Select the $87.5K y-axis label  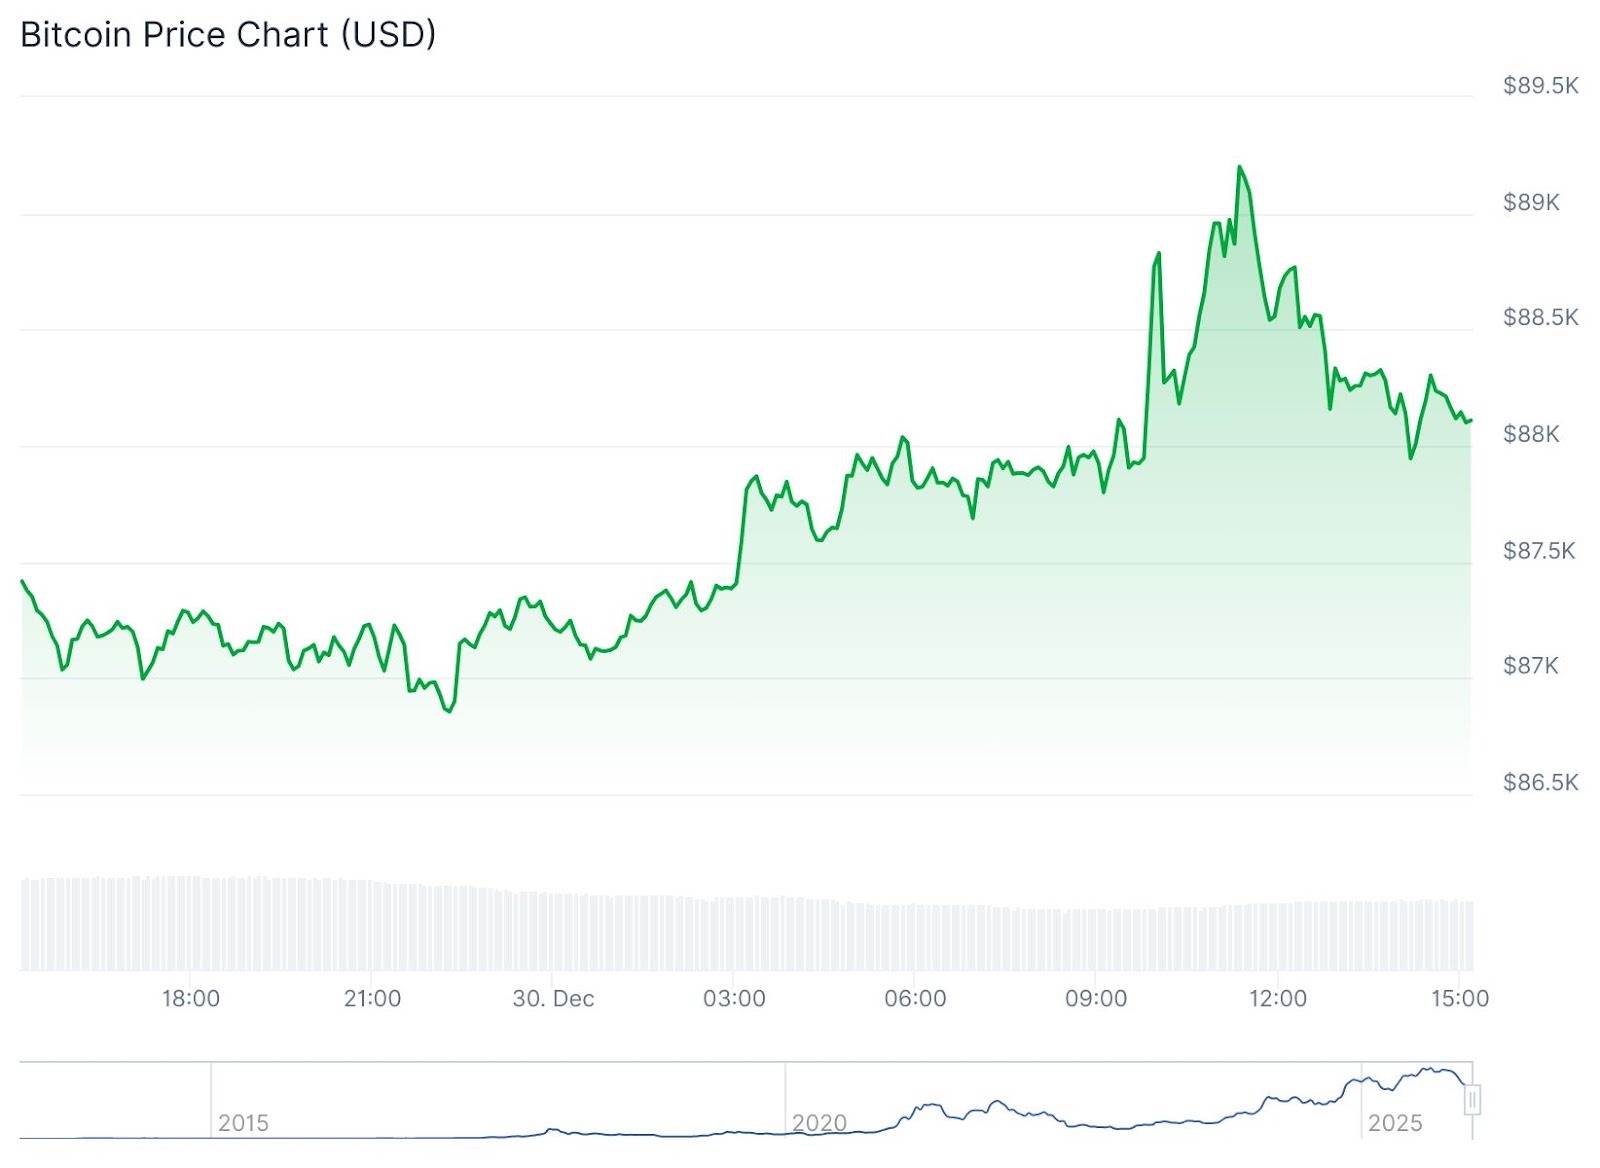click(1538, 551)
